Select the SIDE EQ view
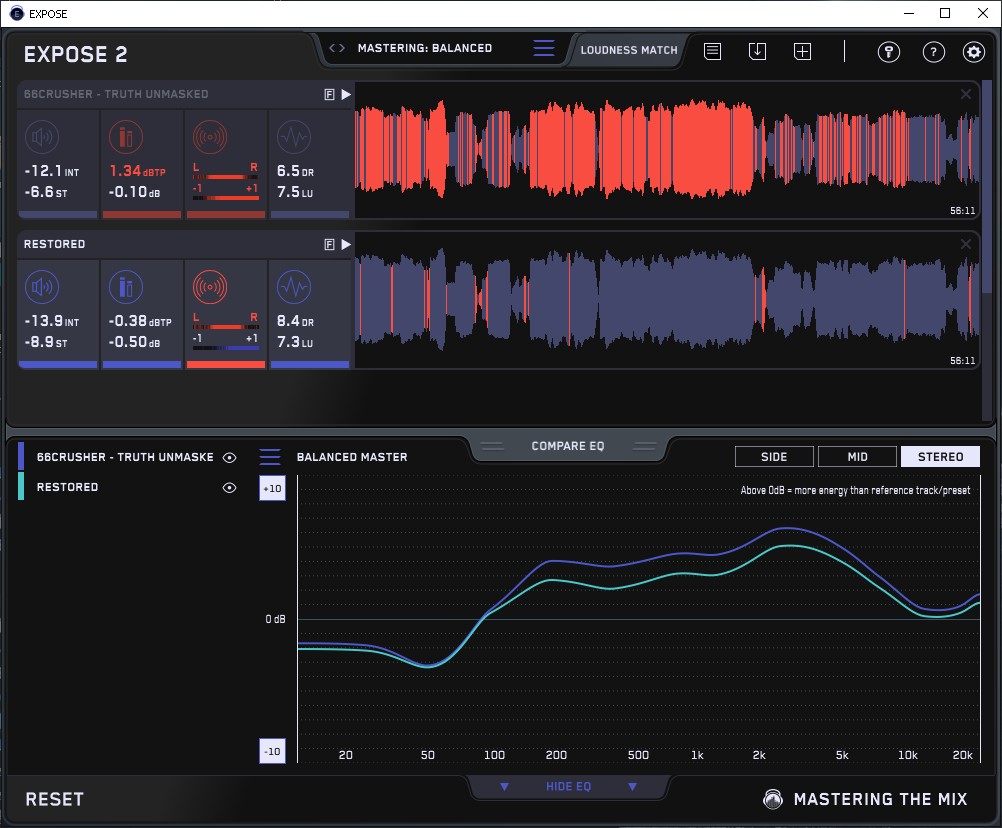The image size is (1002, 828). [x=774, y=457]
